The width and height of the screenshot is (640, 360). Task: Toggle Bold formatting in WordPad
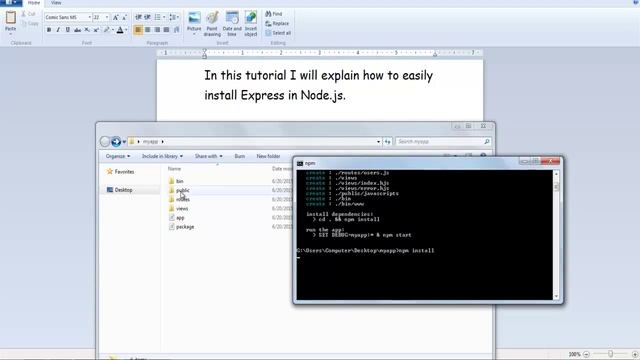coord(49,30)
